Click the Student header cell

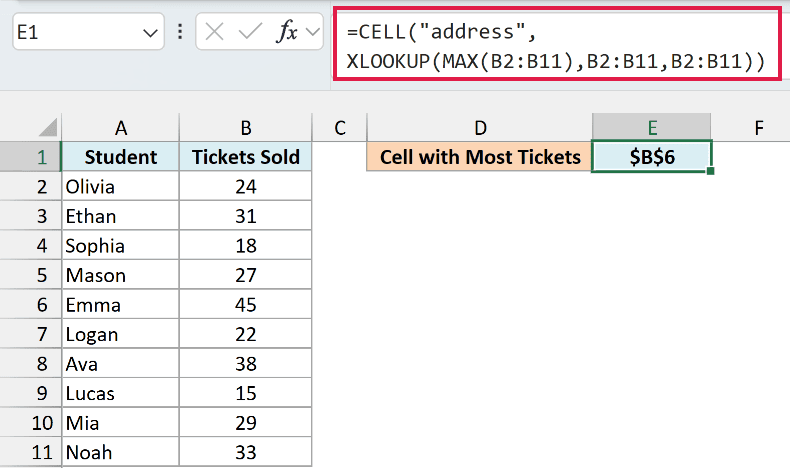pos(120,157)
